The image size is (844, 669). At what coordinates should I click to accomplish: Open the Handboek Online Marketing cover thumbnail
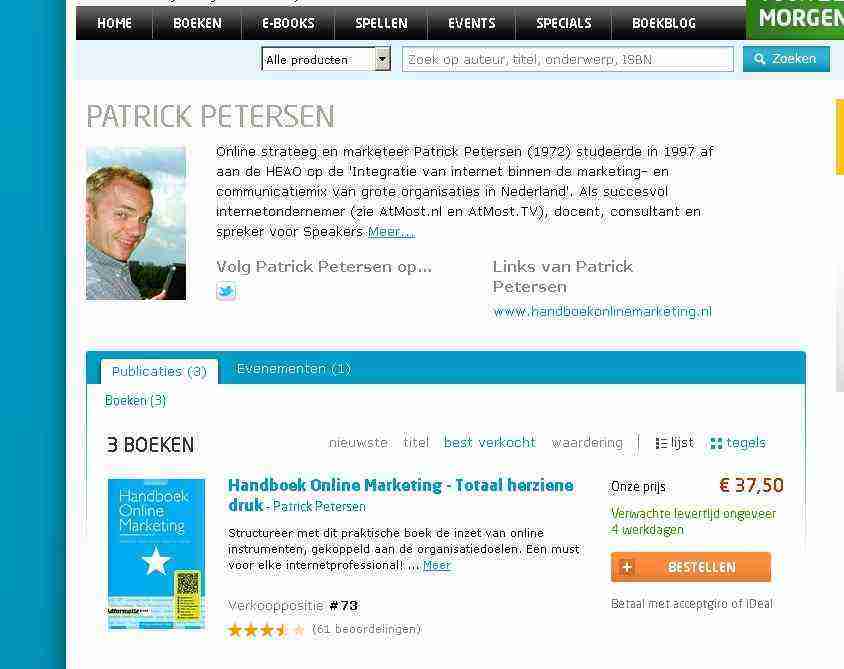[x=156, y=554]
